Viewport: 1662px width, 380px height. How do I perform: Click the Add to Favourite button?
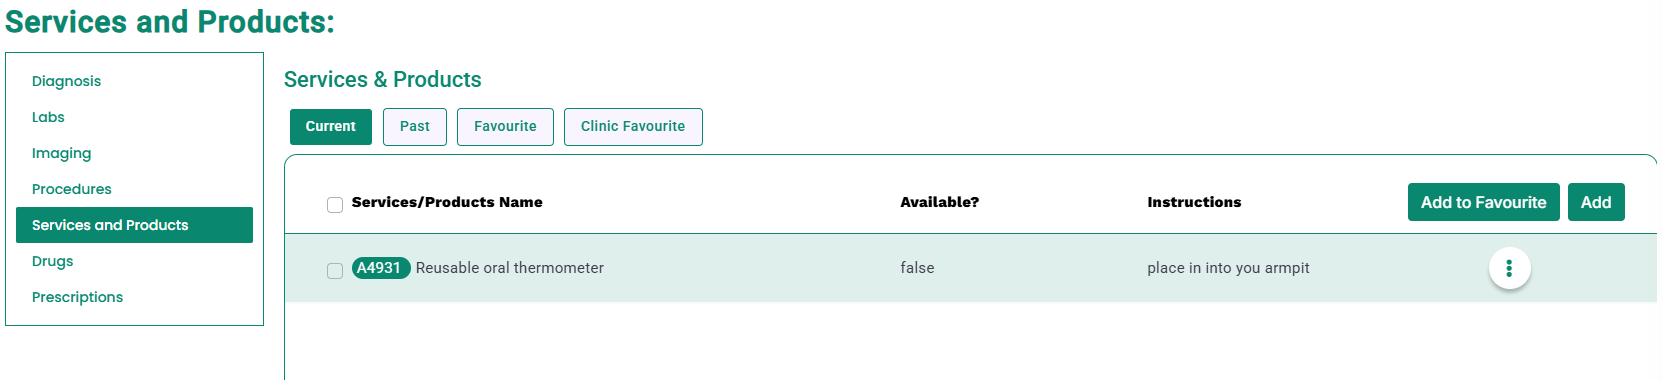(1483, 202)
